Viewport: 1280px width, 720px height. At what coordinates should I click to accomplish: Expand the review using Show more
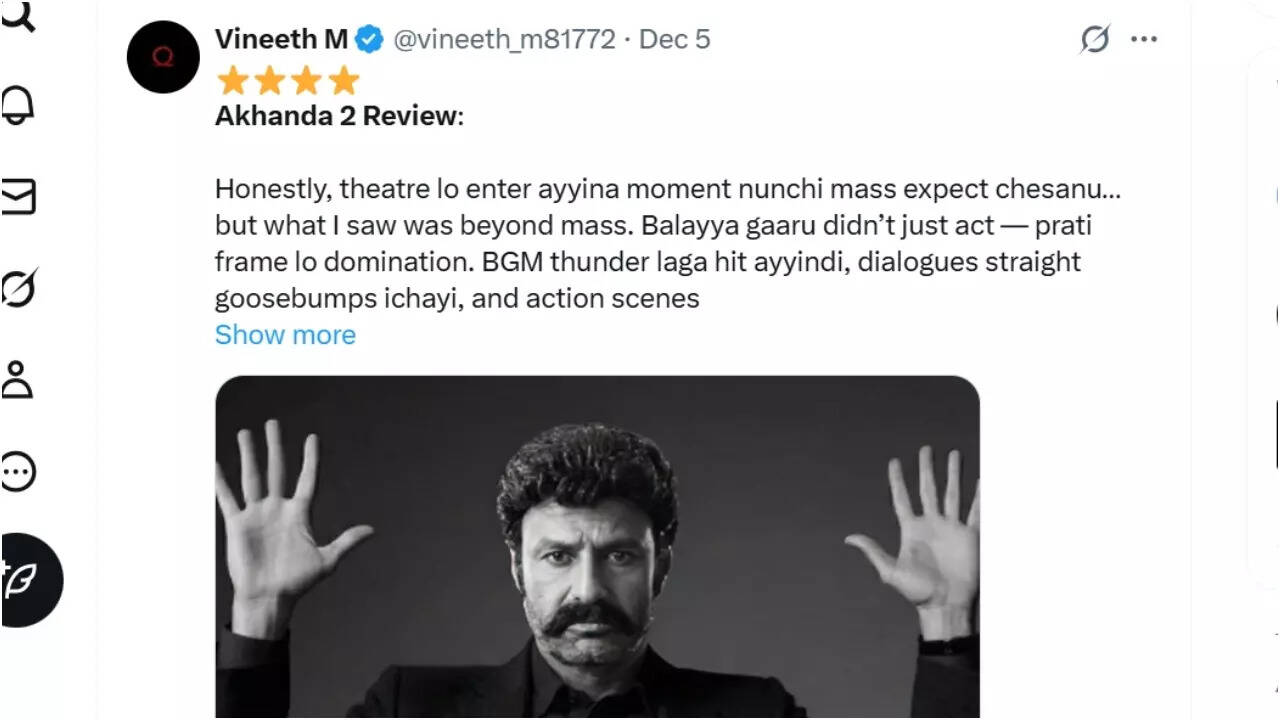(x=285, y=334)
